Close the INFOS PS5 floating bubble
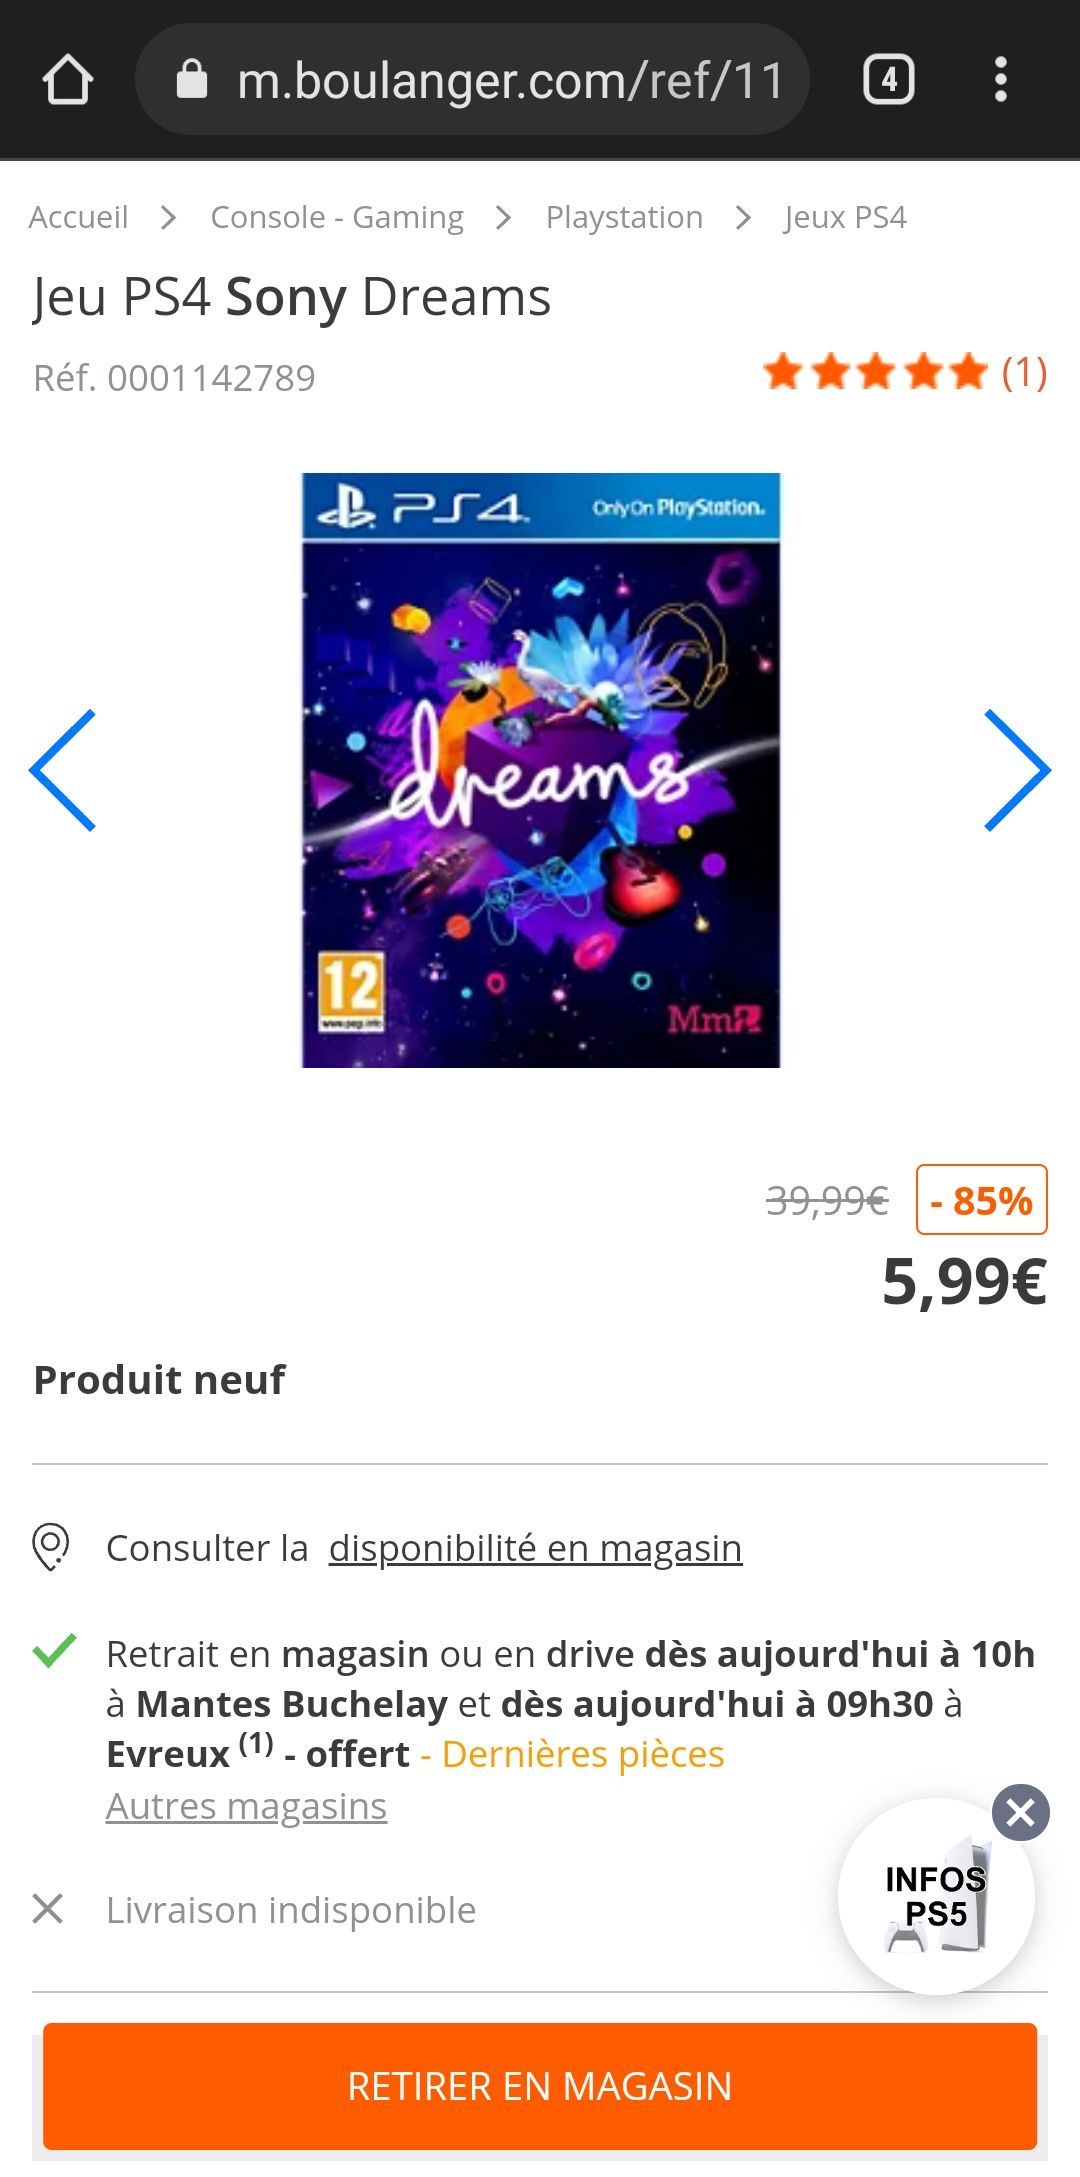The width and height of the screenshot is (1080, 2177). 1020,1812
